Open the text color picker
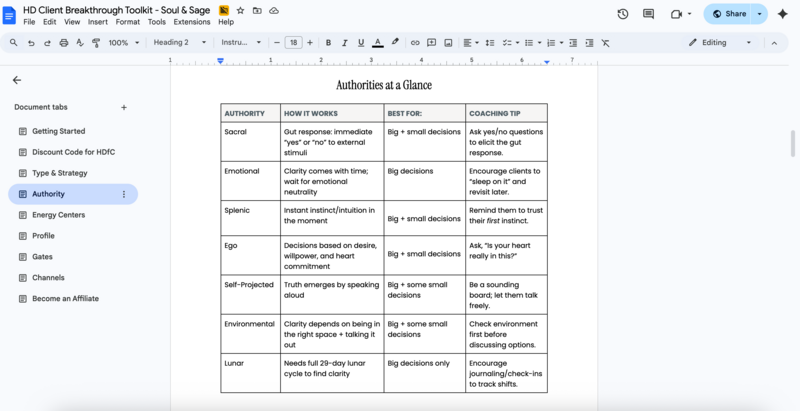800x411 pixels. [x=377, y=43]
